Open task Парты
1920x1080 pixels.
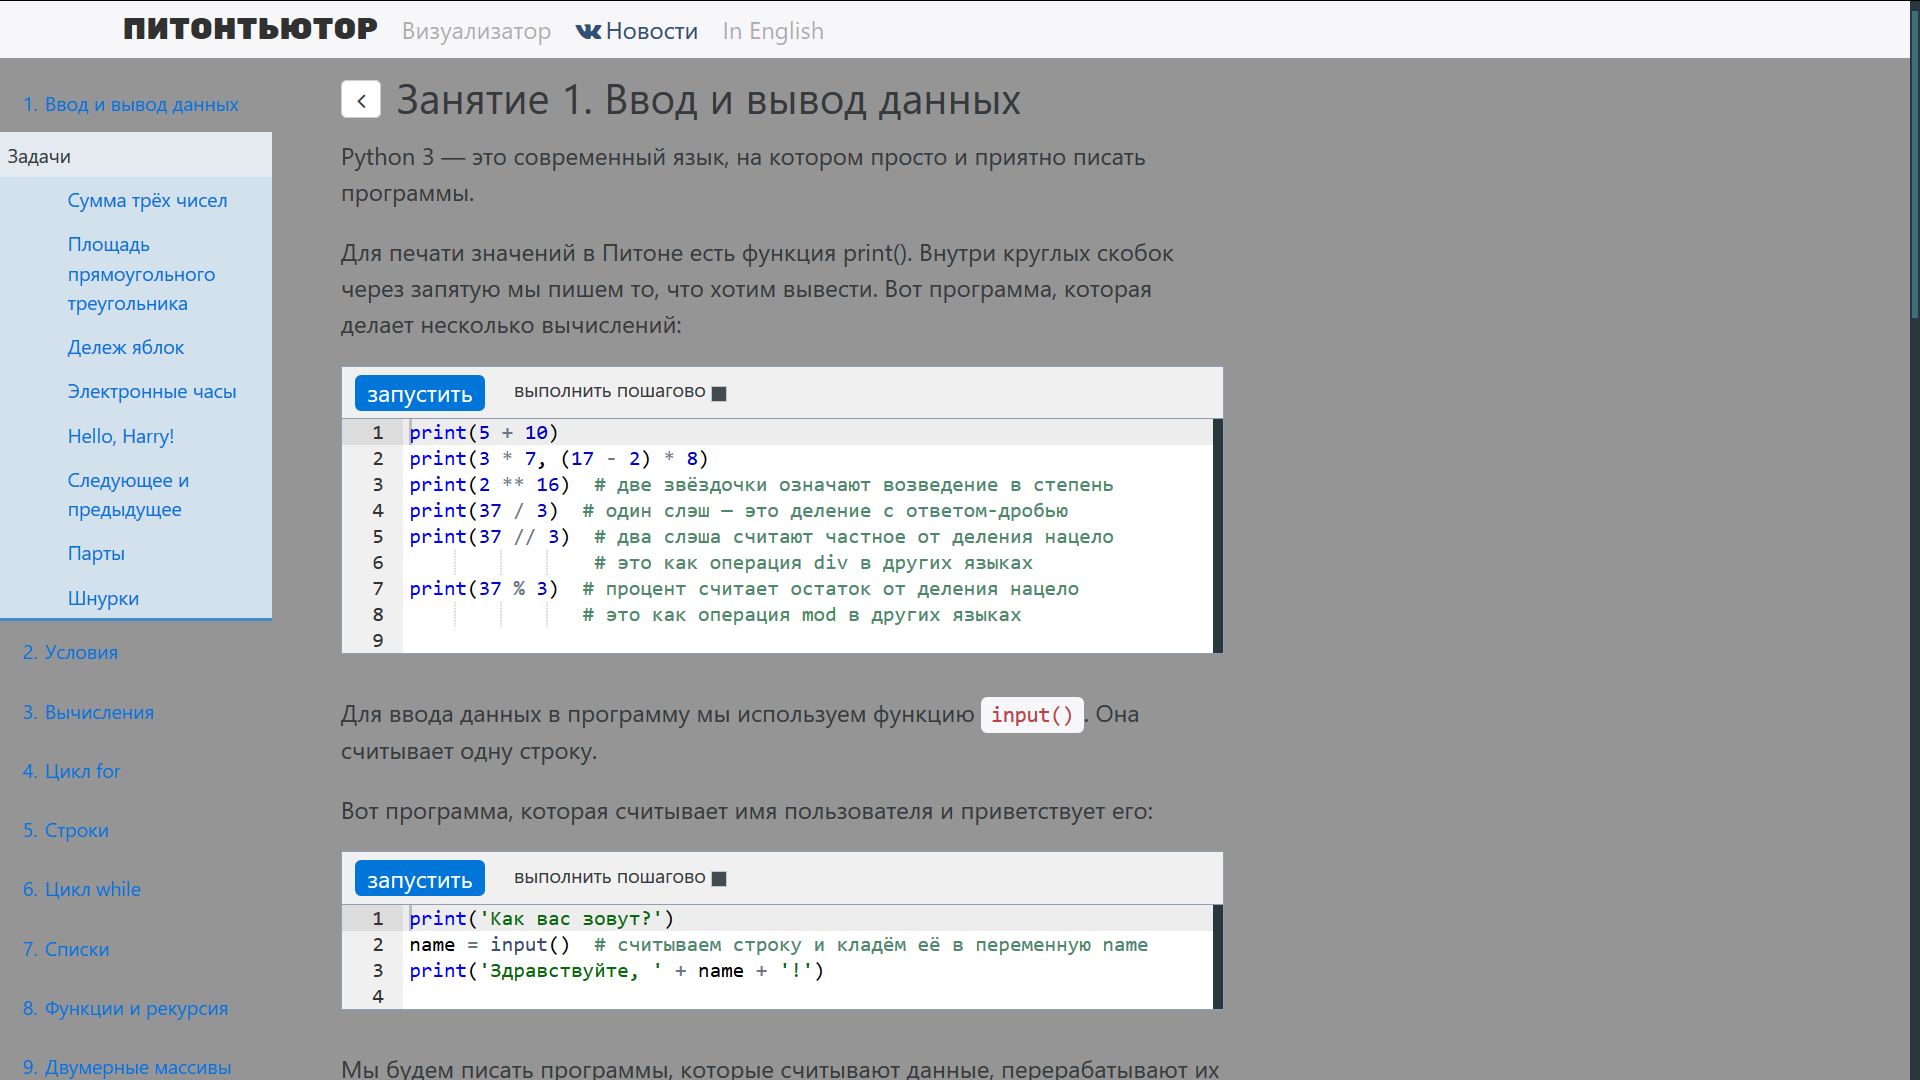click(96, 553)
